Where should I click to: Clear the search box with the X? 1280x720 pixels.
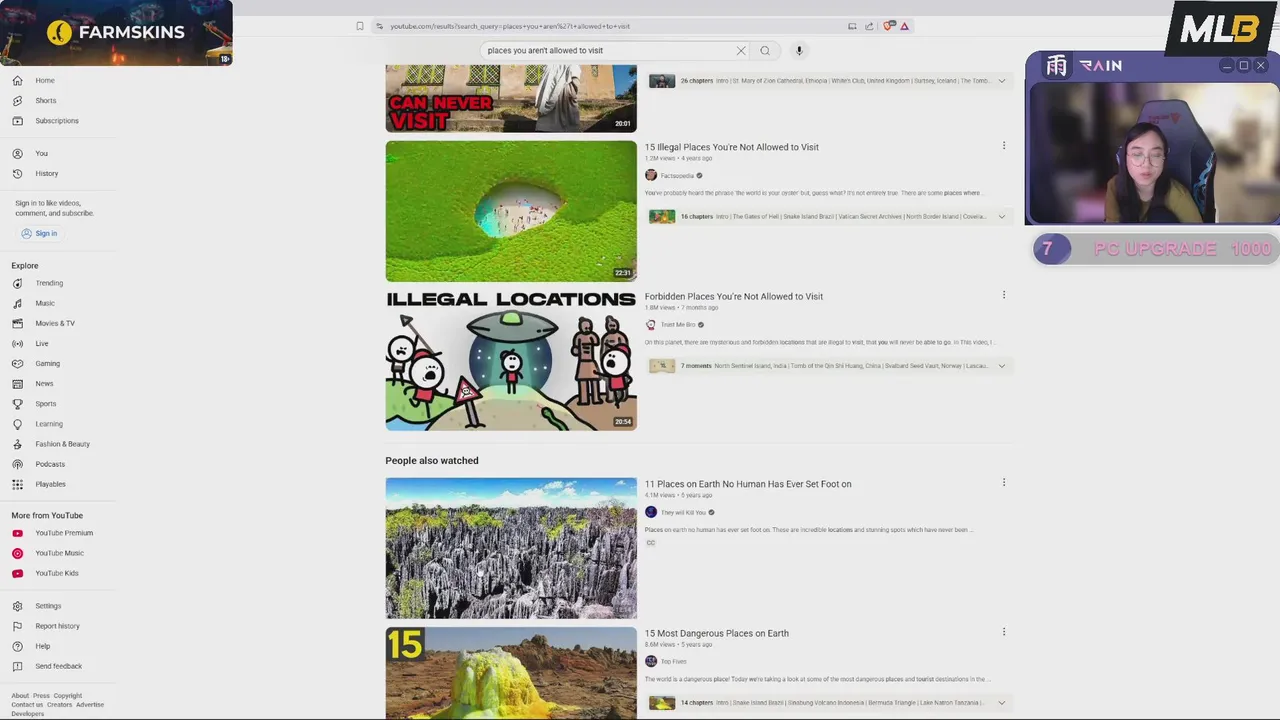click(741, 50)
